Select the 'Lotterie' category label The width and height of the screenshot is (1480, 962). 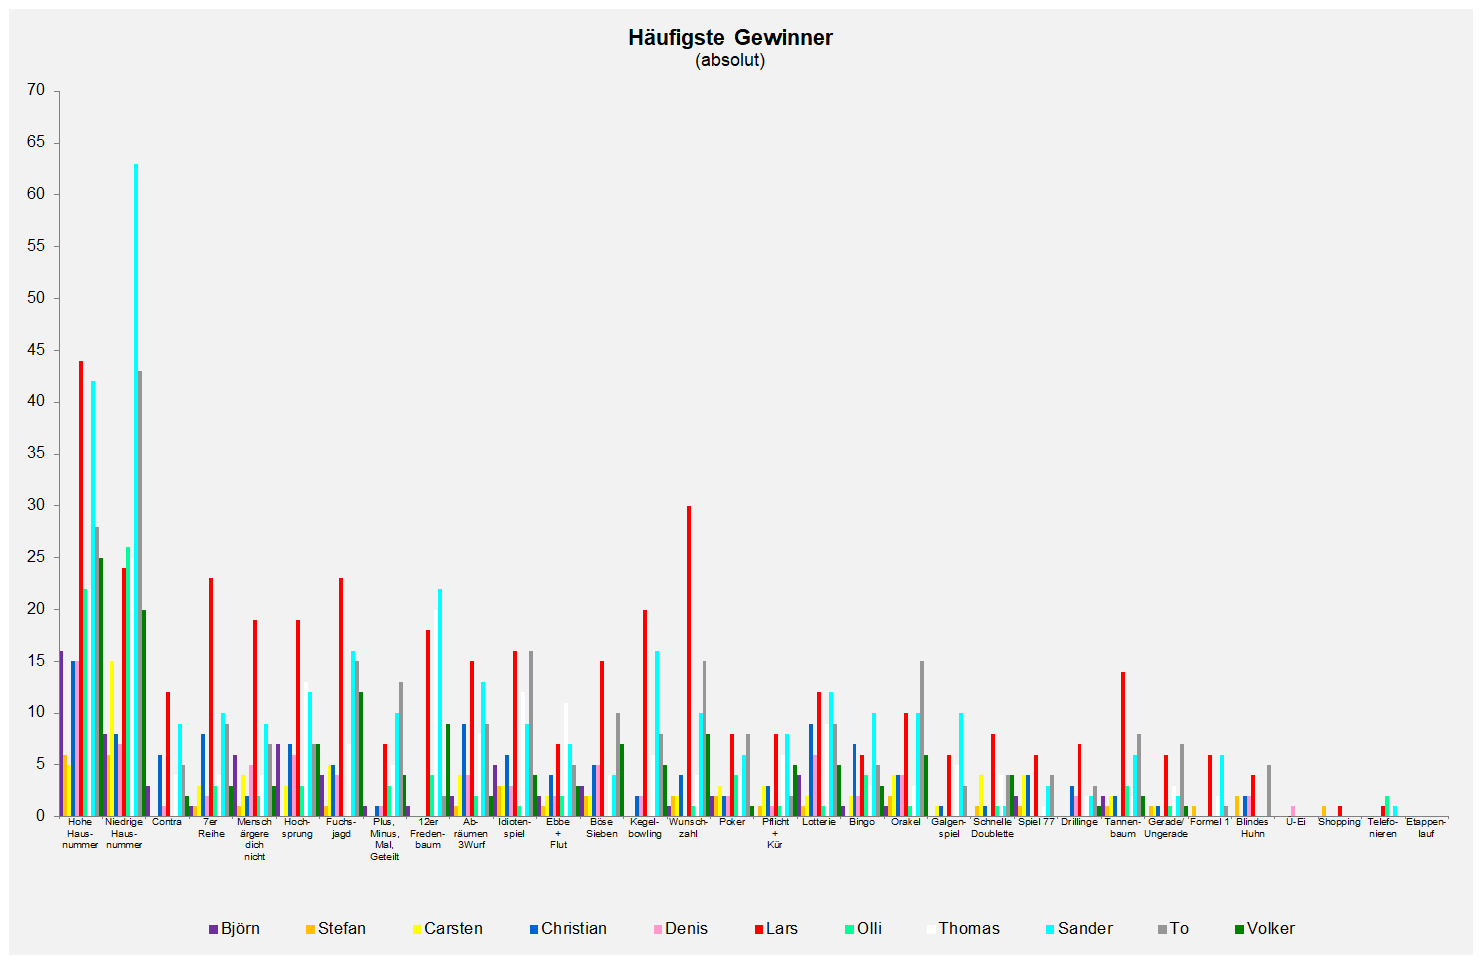click(x=818, y=822)
